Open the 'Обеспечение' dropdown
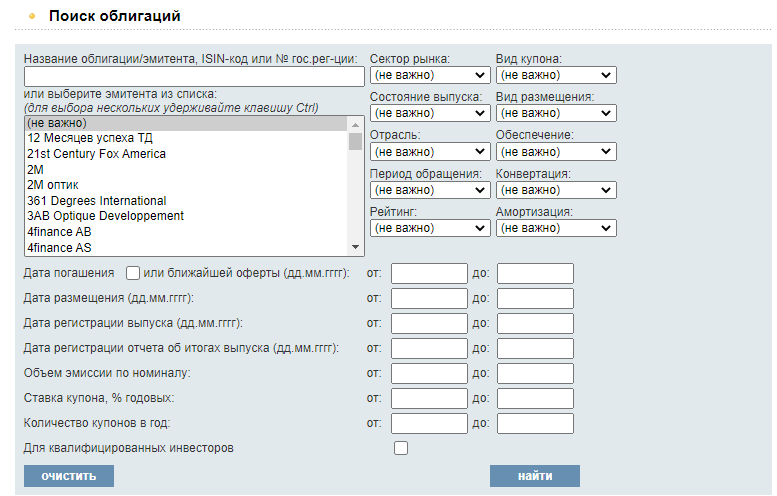The width and height of the screenshot is (777, 496). click(556, 152)
